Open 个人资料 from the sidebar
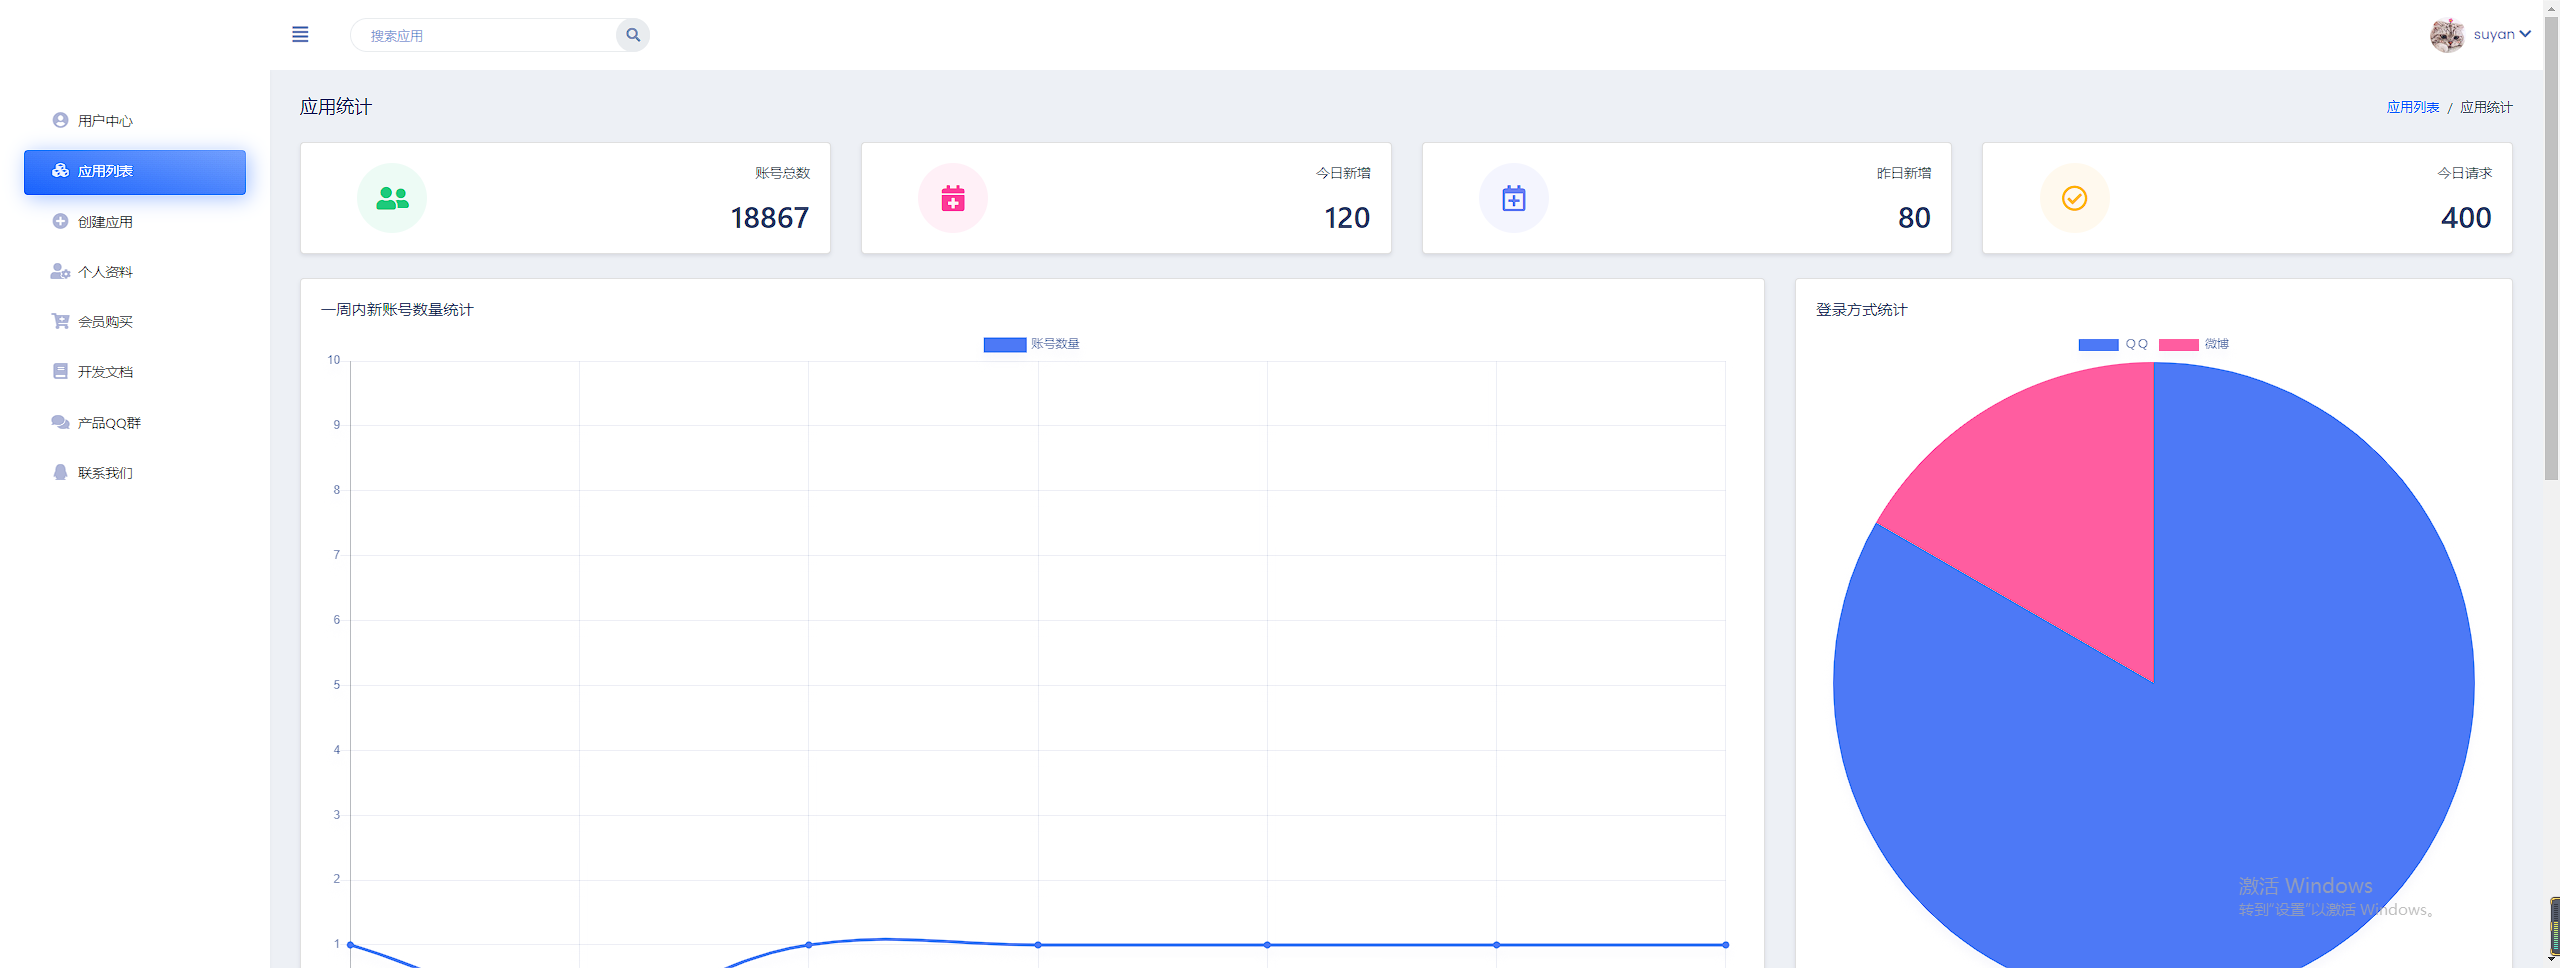 (105, 272)
